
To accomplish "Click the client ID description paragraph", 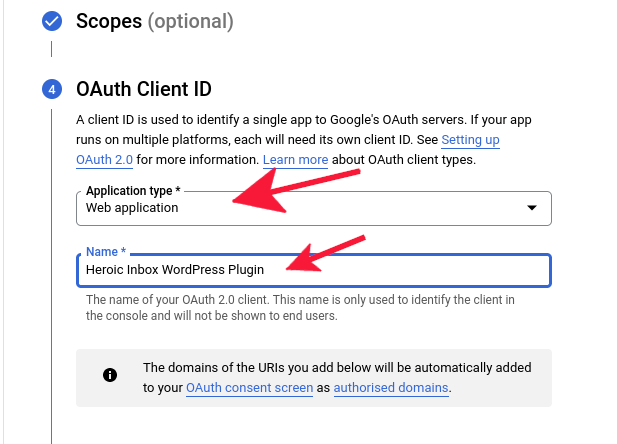I will point(303,140).
